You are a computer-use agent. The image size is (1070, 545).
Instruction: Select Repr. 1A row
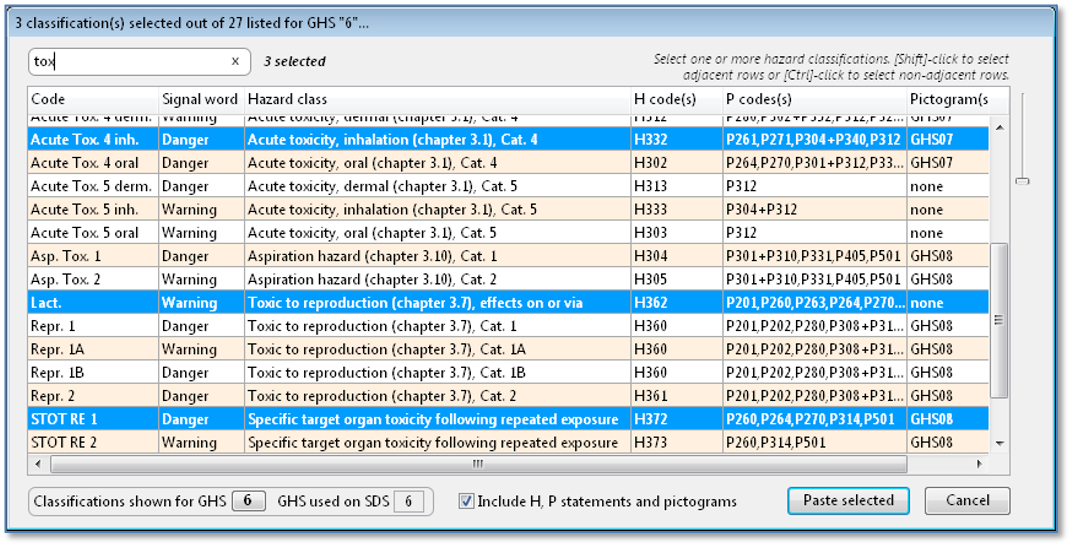click(x=508, y=349)
